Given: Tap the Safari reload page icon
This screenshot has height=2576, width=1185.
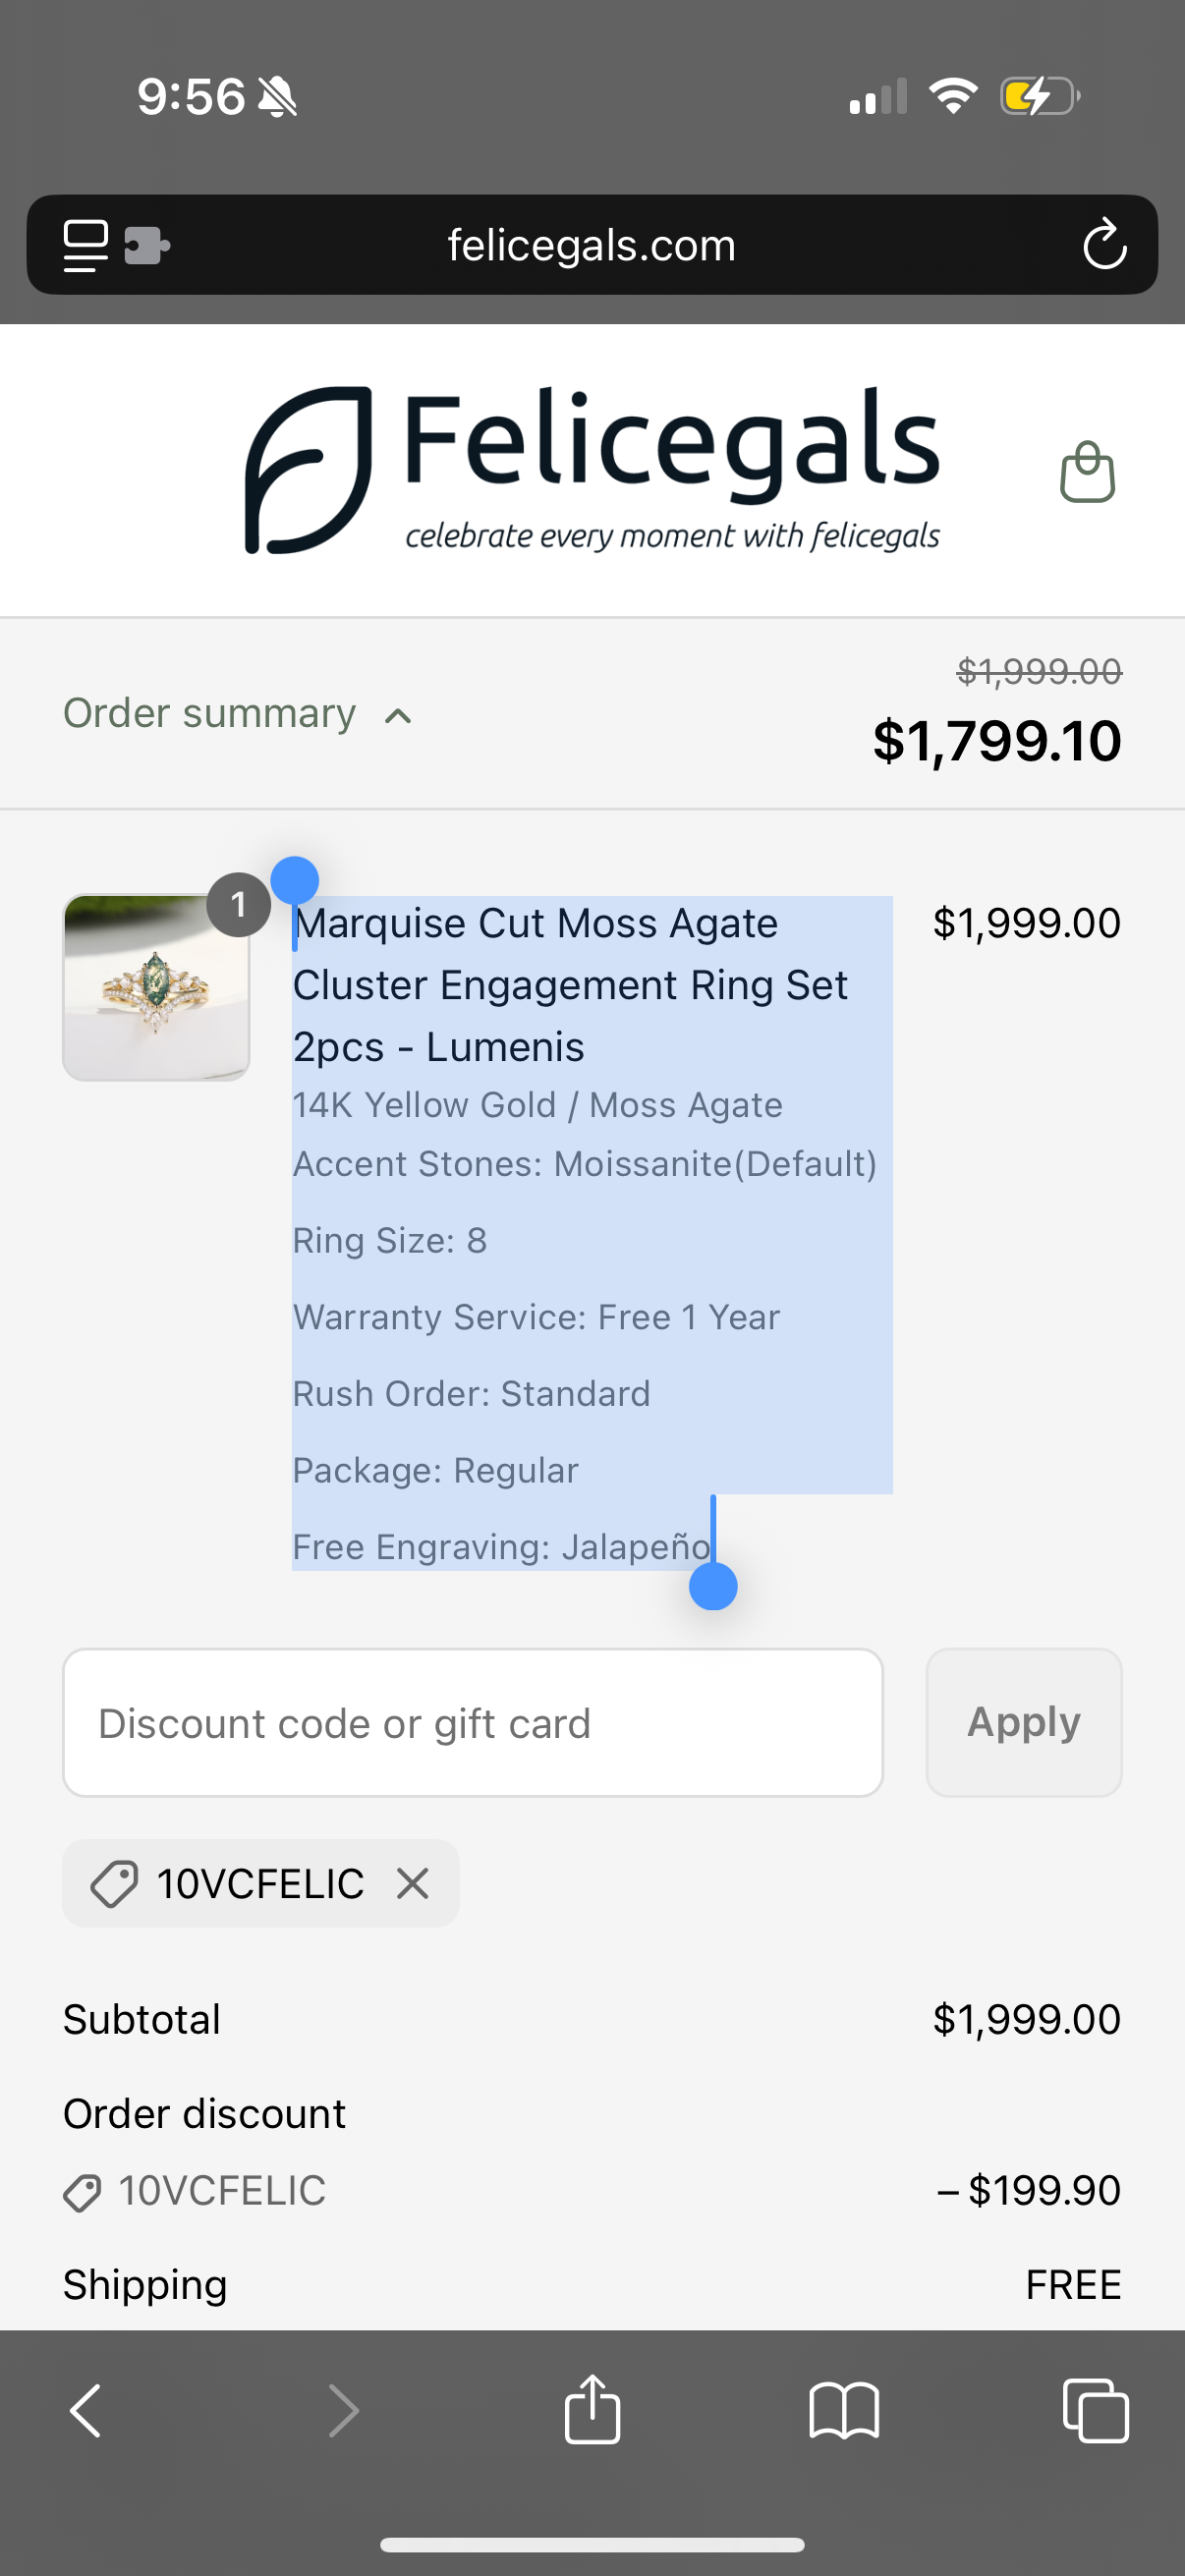Looking at the screenshot, I should click(x=1104, y=245).
